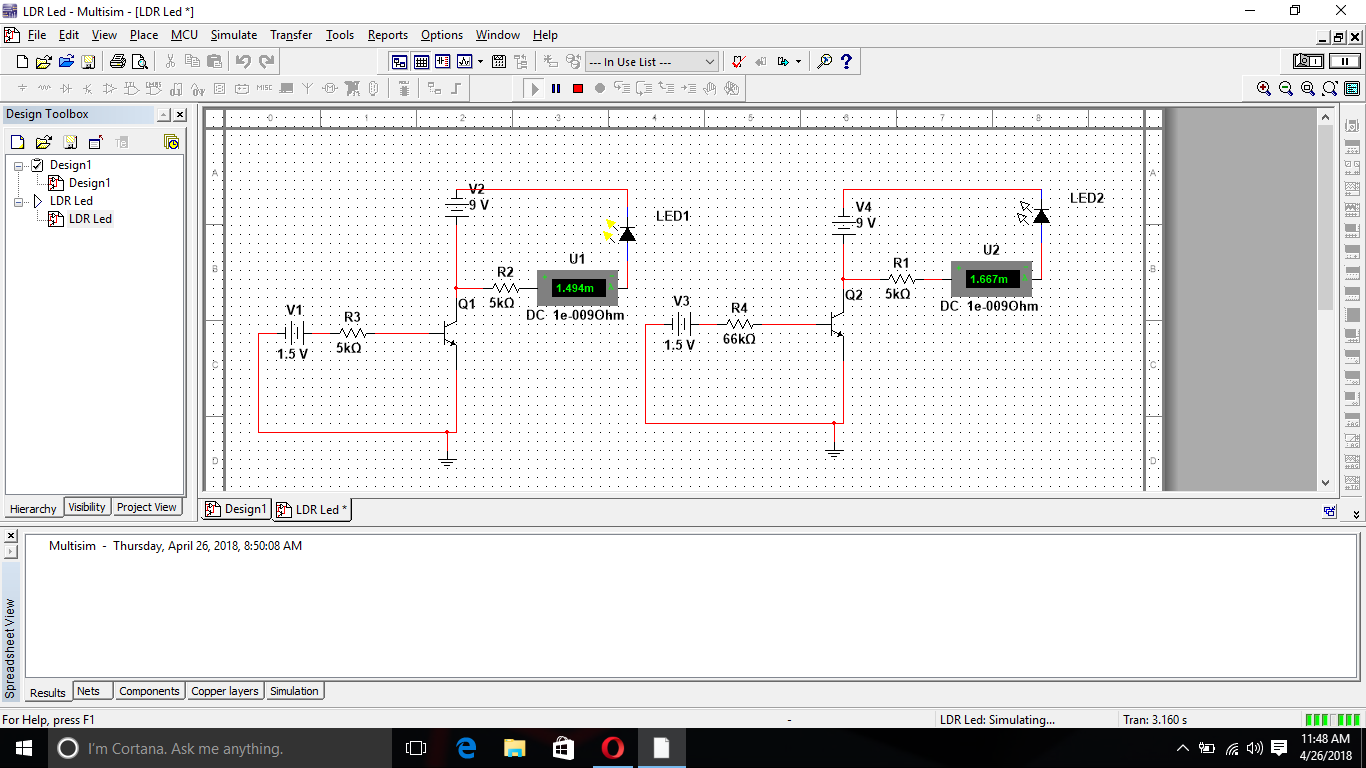
Task: Click the Zoom fit to page icon
Action: coord(1330,88)
